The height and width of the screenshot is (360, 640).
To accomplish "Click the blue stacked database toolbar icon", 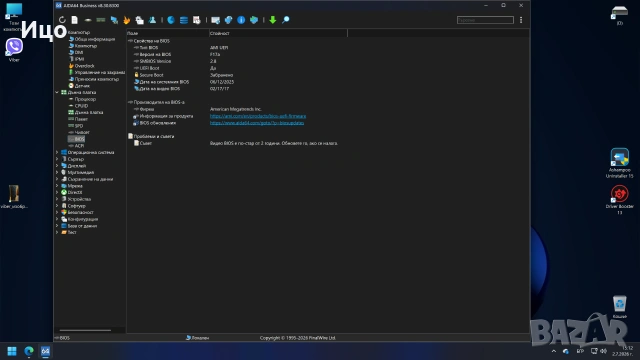I will point(184,20).
